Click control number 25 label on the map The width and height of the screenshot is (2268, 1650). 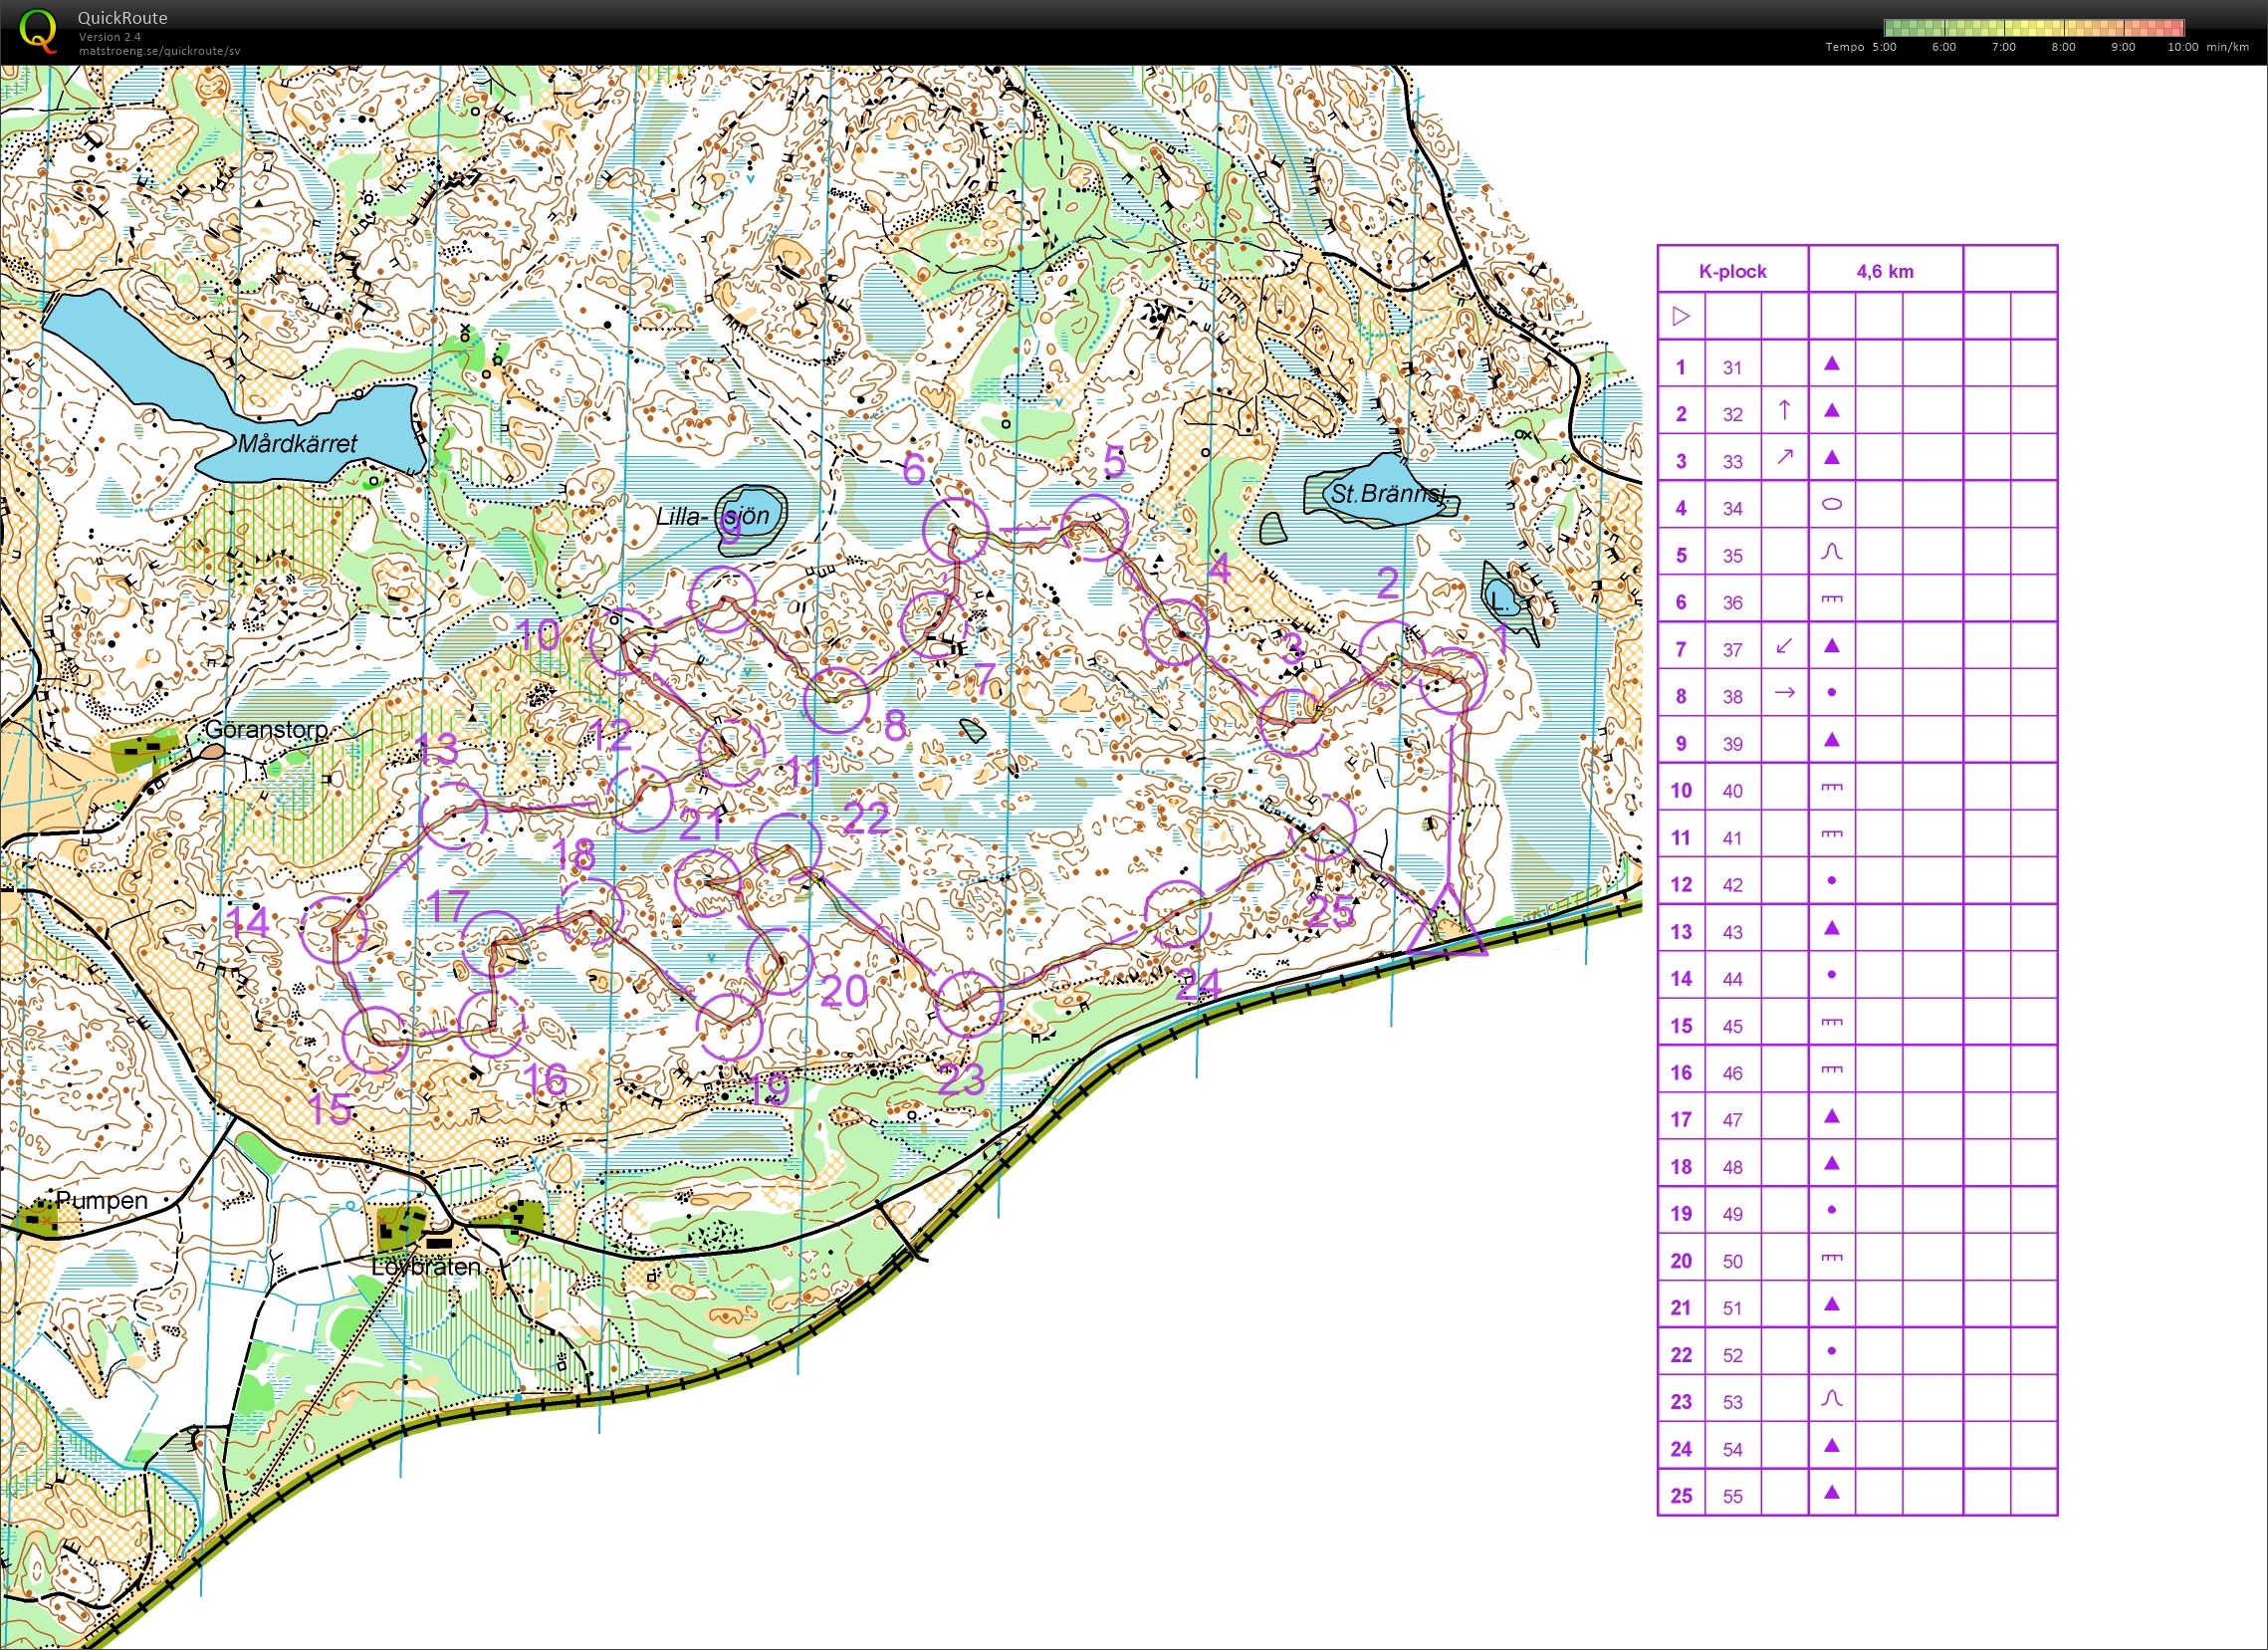1330,911
